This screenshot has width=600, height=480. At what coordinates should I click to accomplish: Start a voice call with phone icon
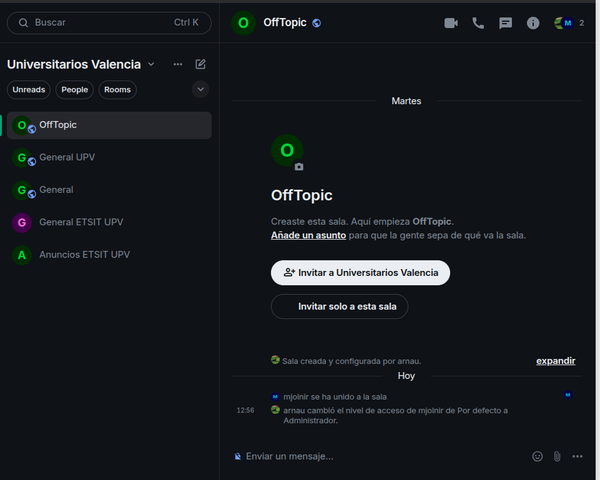pyautogui.click(x=478, y=23)
